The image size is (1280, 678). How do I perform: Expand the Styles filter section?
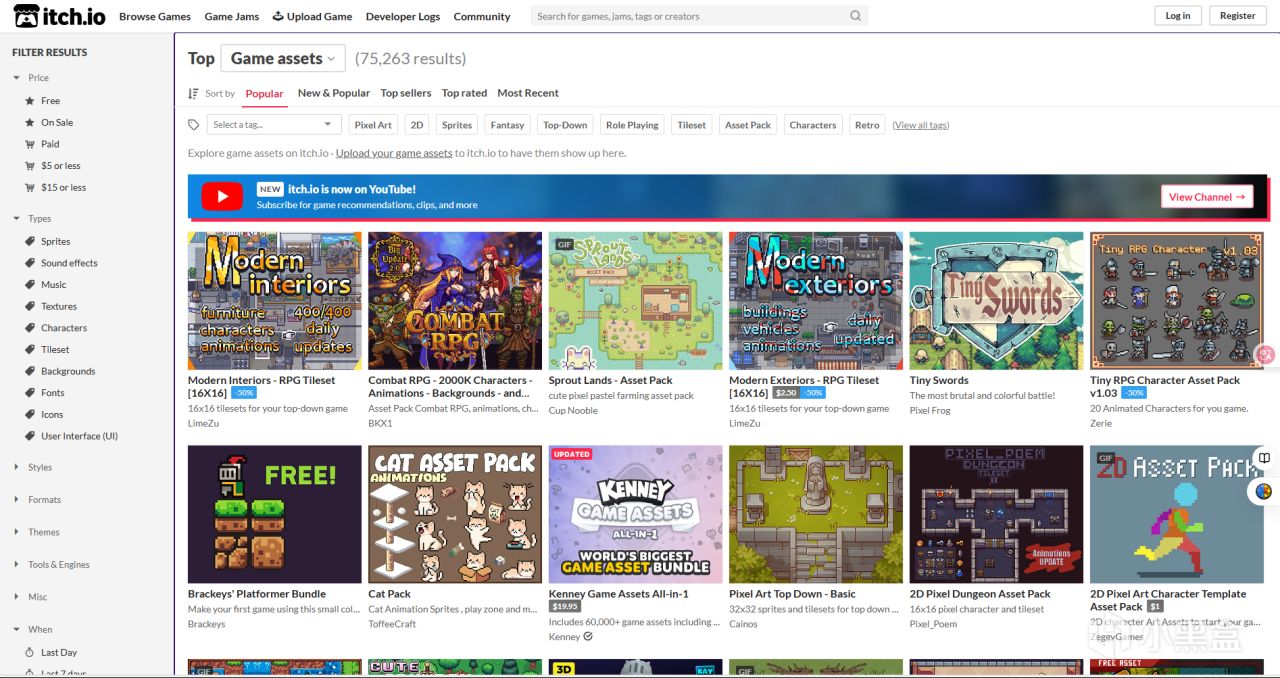click(x=32, y=467)
